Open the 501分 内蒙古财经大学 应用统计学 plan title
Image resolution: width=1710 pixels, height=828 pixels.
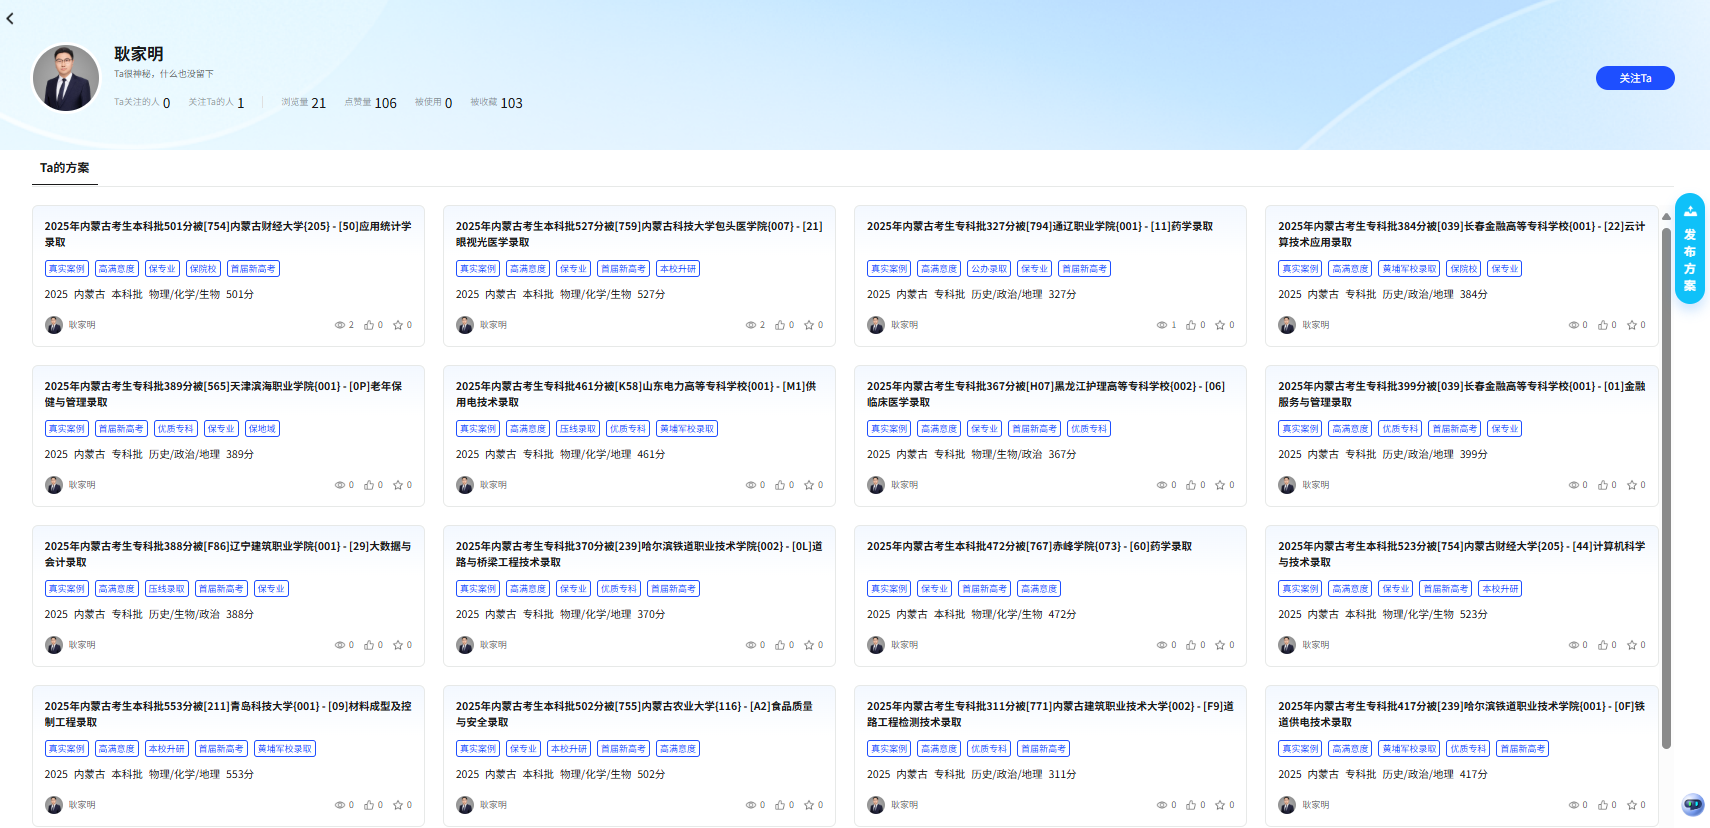tap(228, 234)
